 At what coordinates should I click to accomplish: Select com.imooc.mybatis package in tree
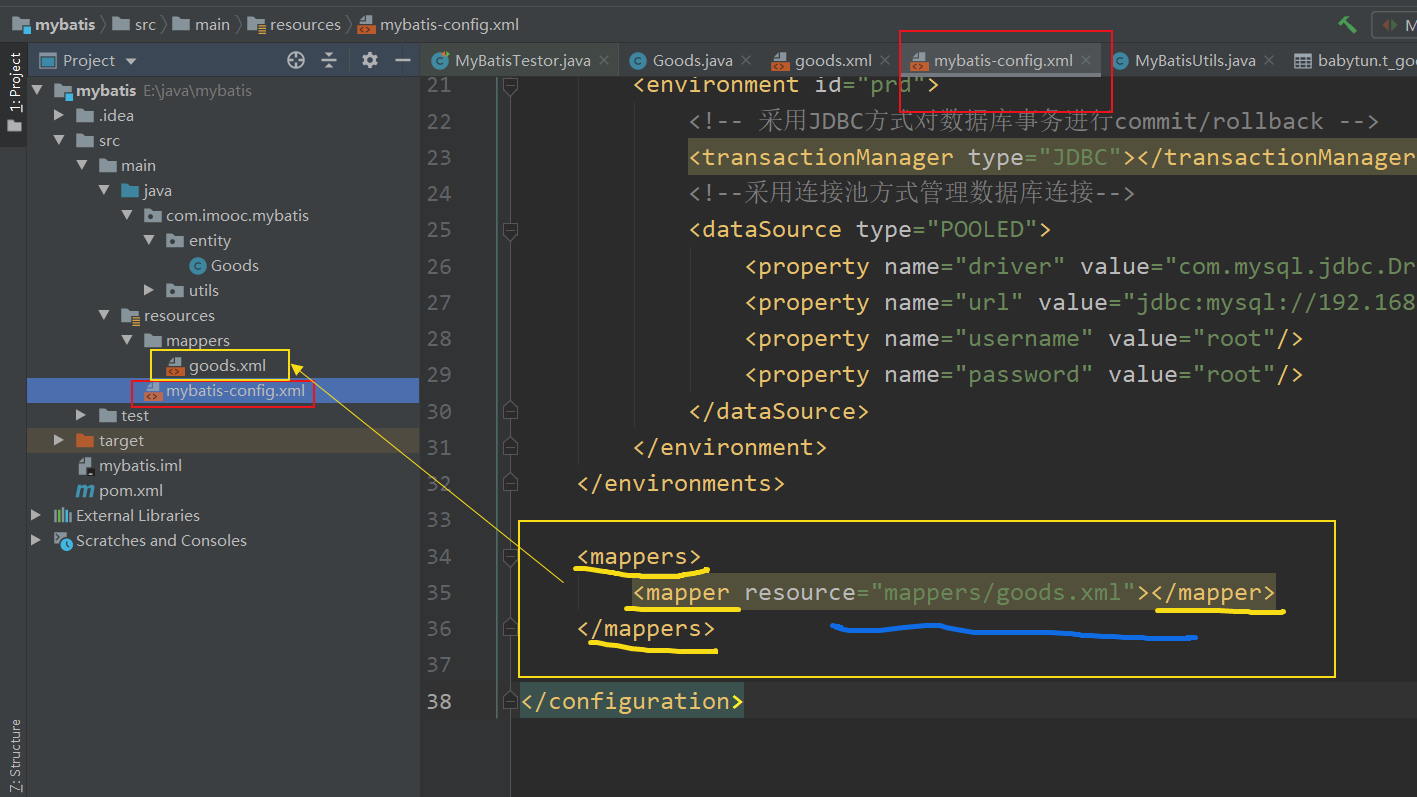tap(226, 216)
